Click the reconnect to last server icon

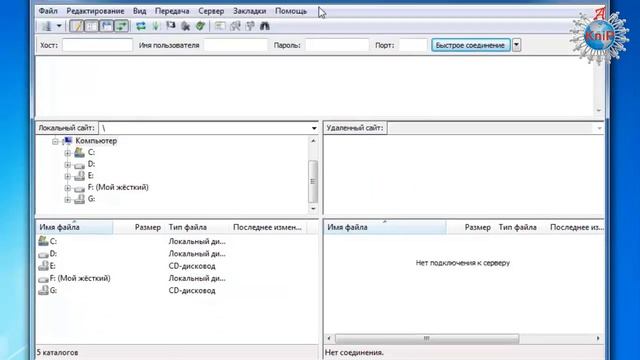pos(200,27)
